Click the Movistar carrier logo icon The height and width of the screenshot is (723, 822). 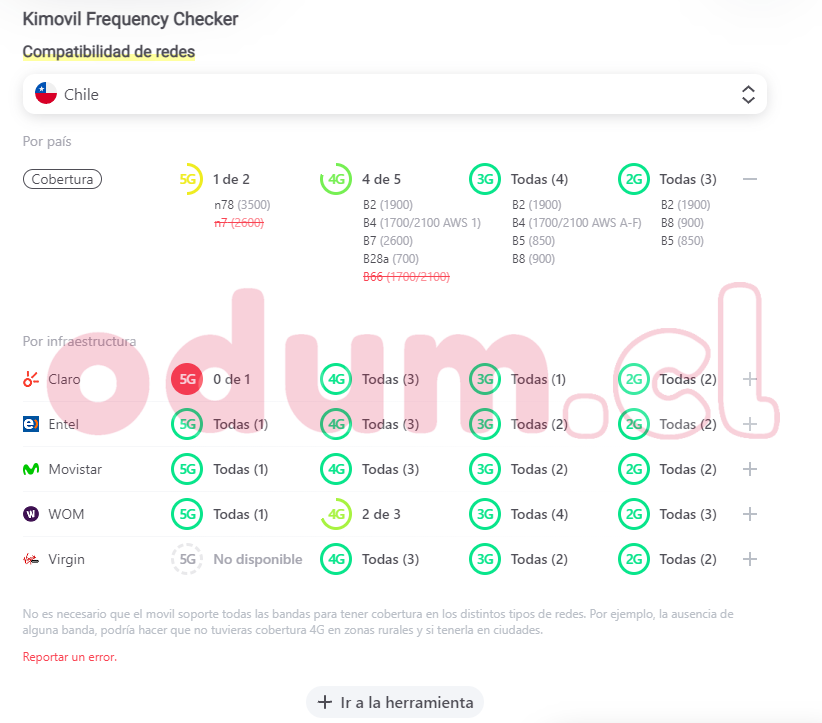(x=31, y=469)
